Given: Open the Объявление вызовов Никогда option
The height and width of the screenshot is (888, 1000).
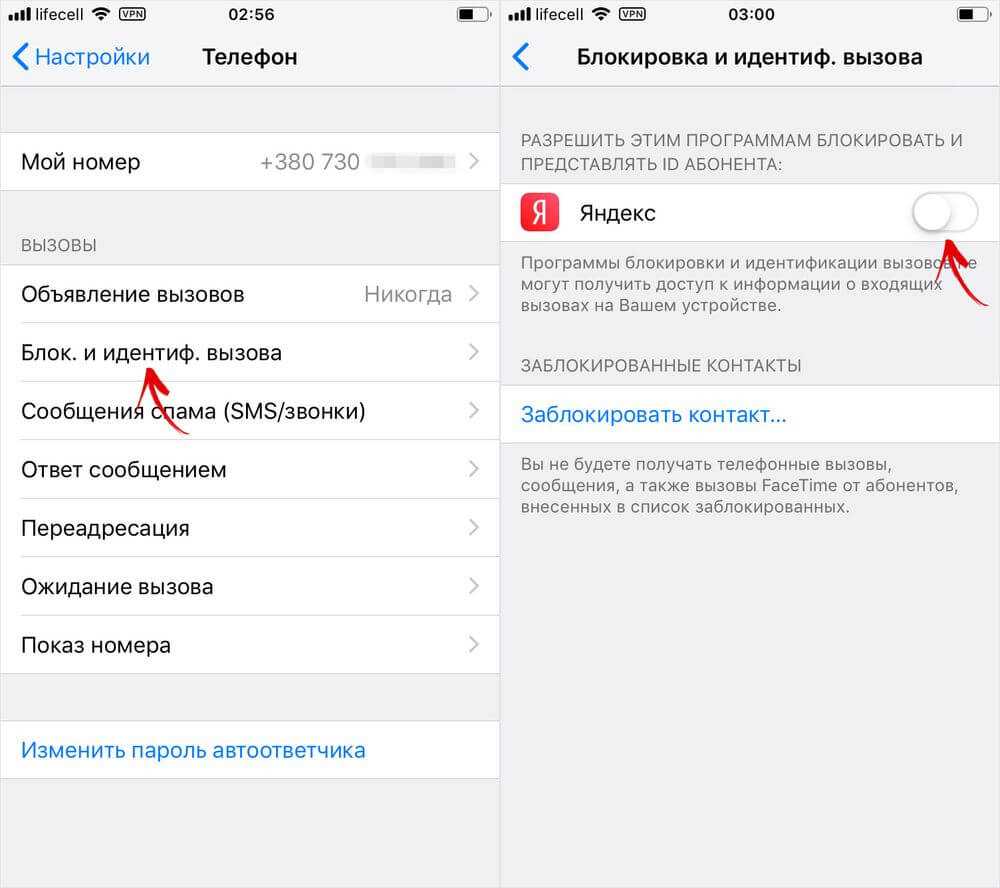Looking at the screenshot, I should 250,294.
